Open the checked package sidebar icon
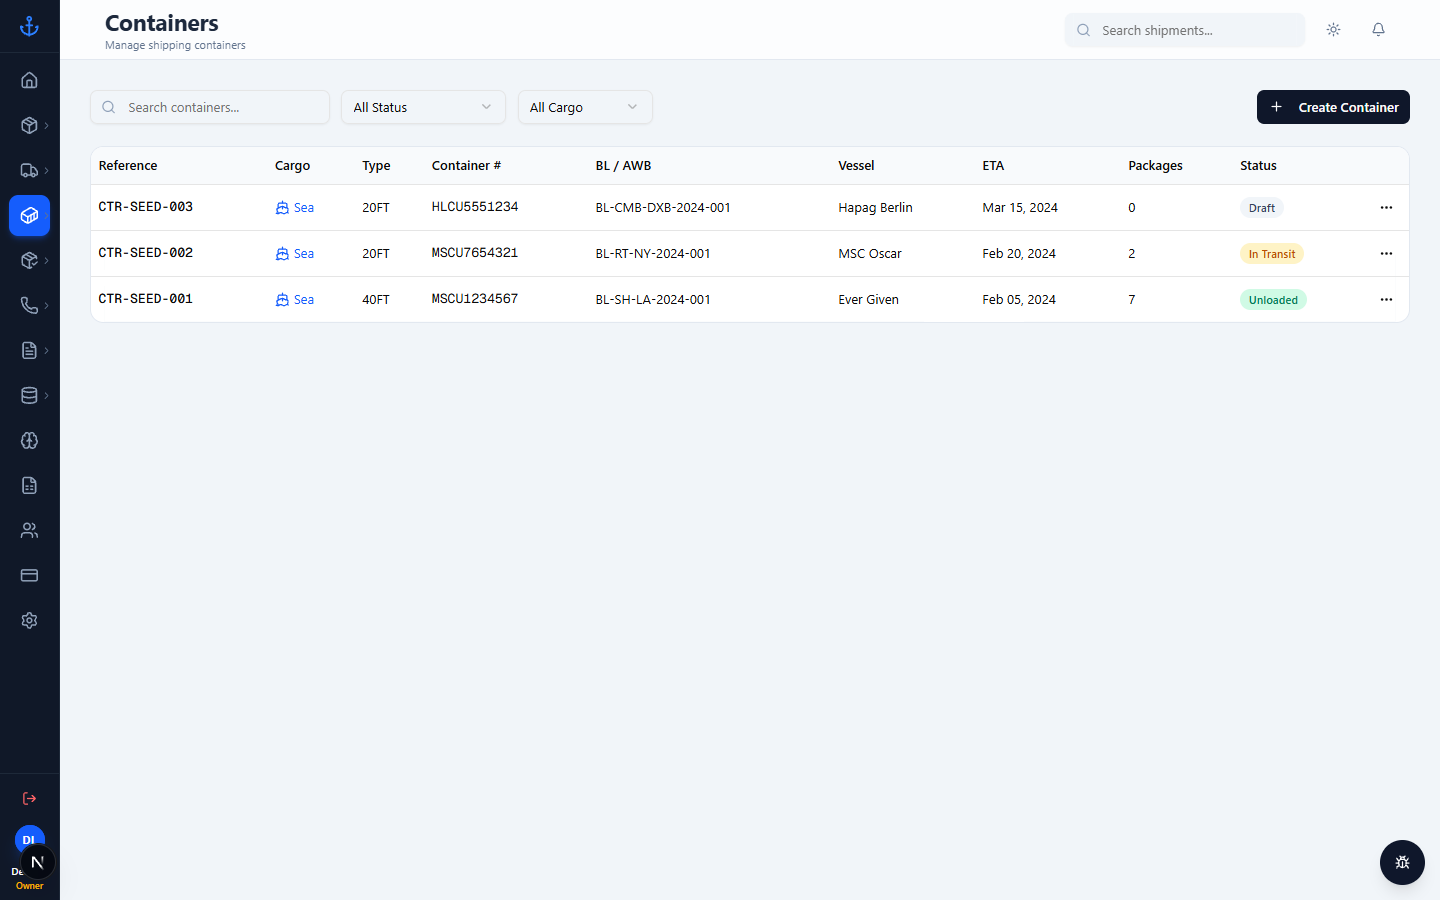Viewport: 1440px width, 900px height. (29, 260)
